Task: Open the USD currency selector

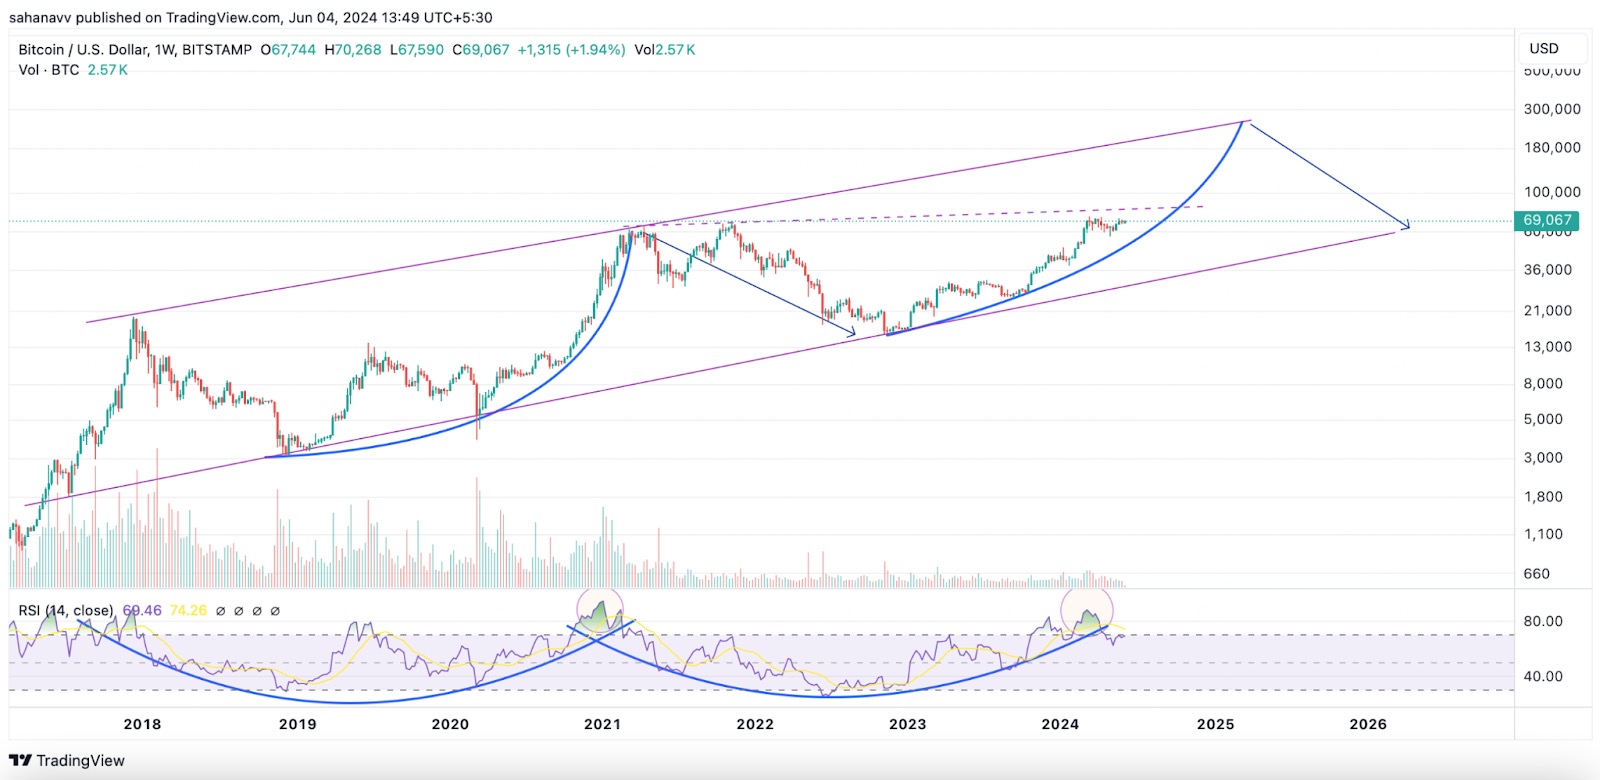Action: pyautogui.click(x=1543, y=48)
